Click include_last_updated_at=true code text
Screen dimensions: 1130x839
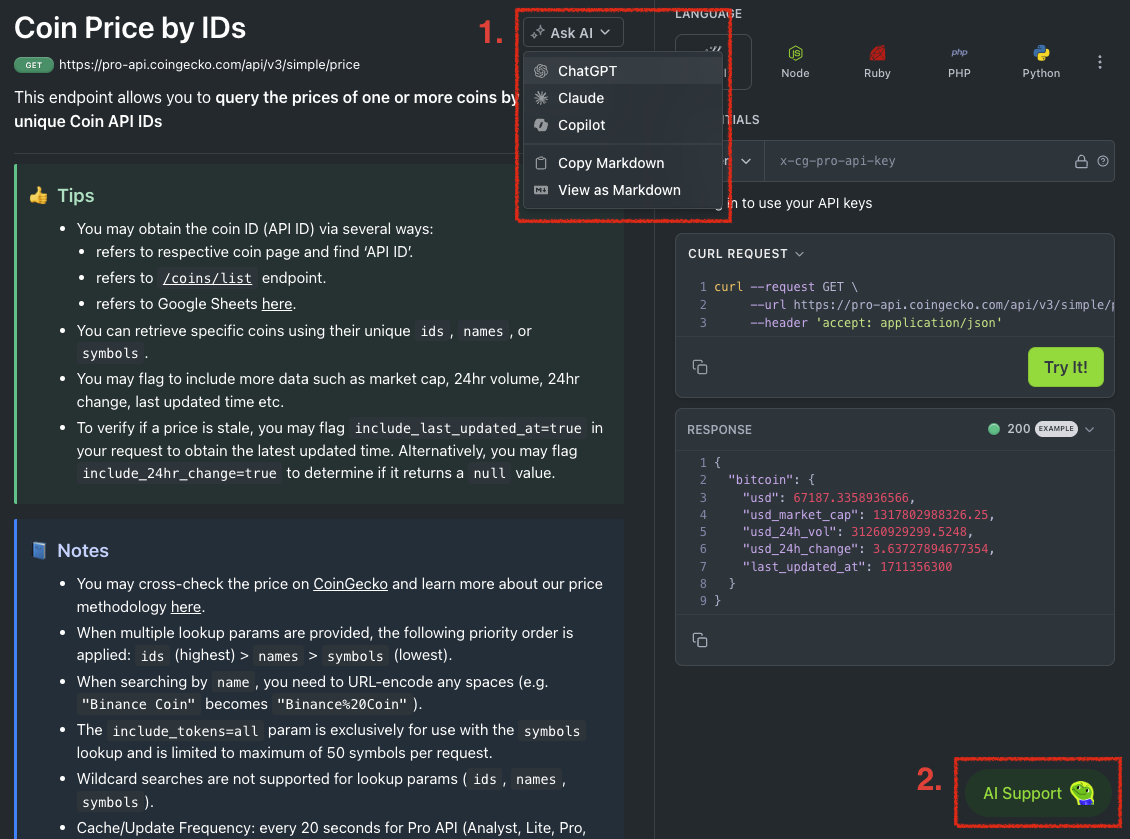coord(468,428)
